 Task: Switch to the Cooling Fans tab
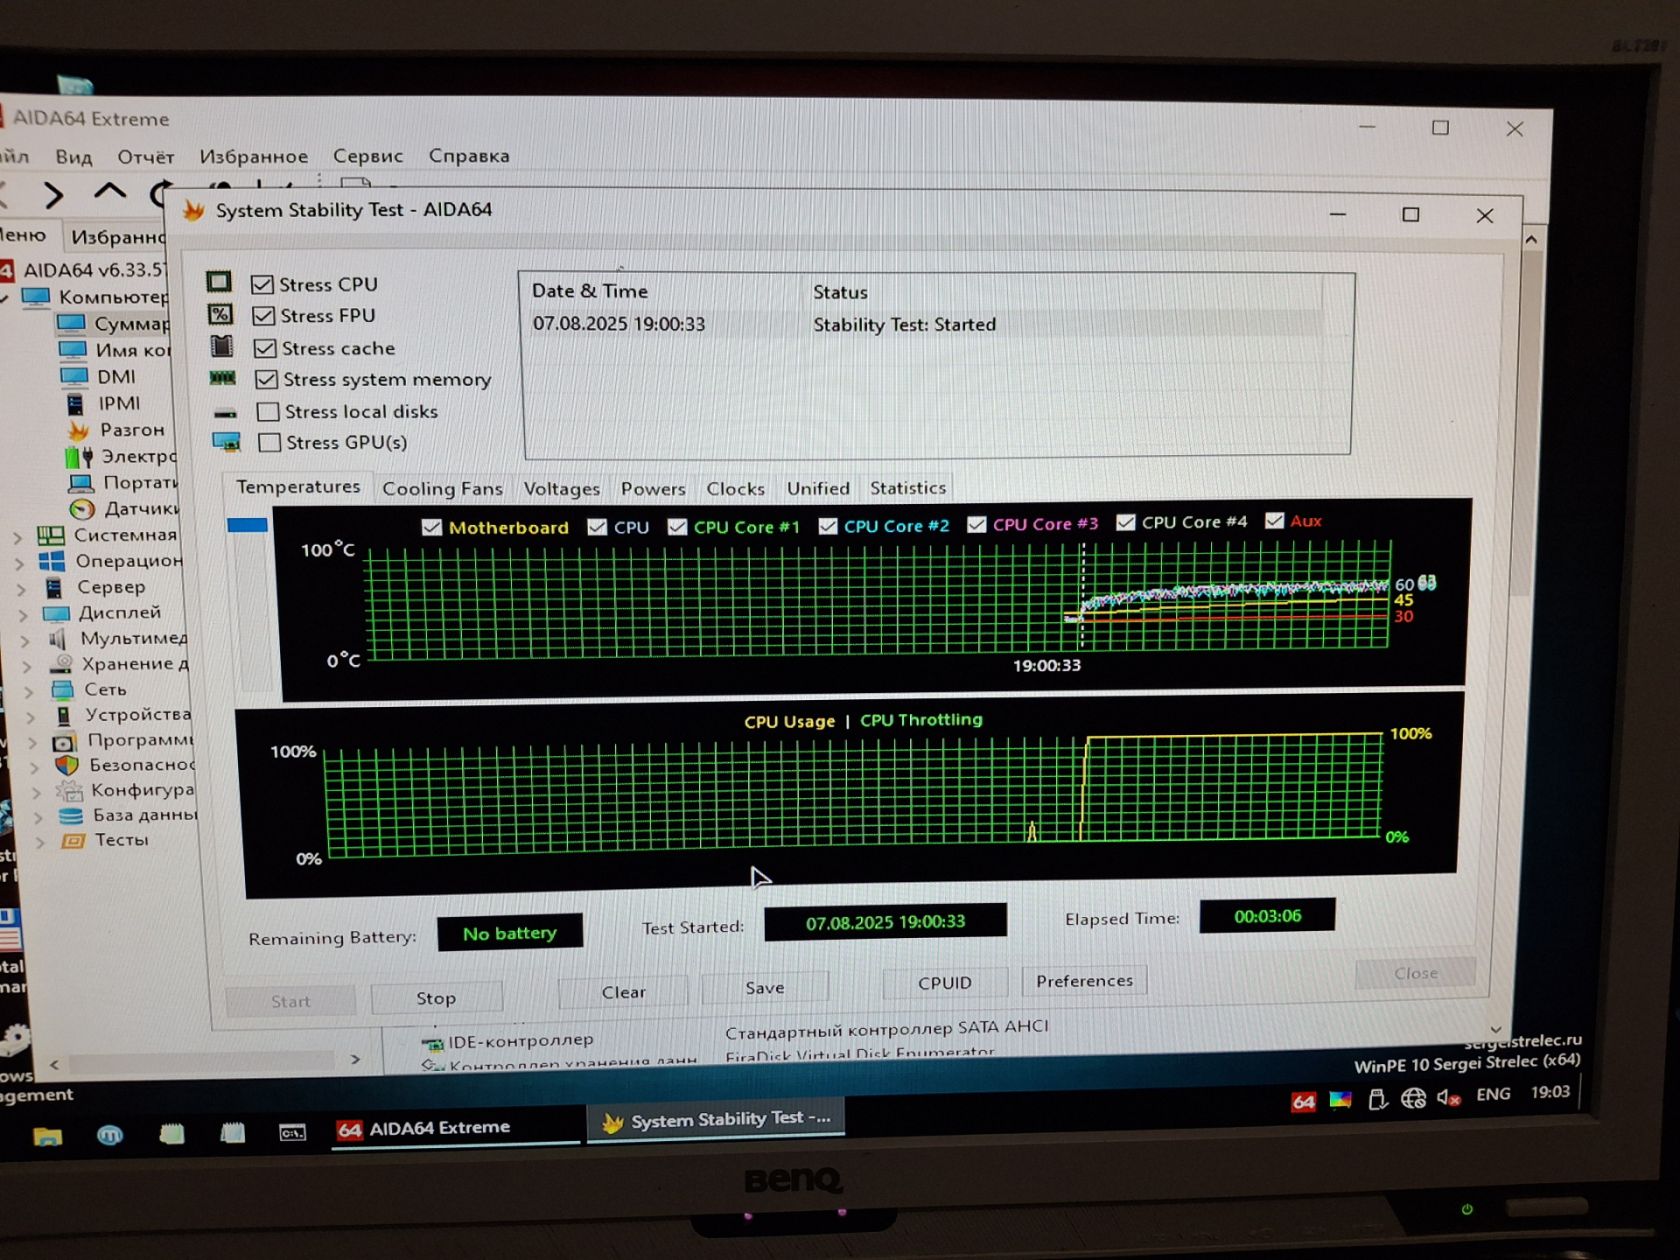pyautogui.click(x=442, y=488)
